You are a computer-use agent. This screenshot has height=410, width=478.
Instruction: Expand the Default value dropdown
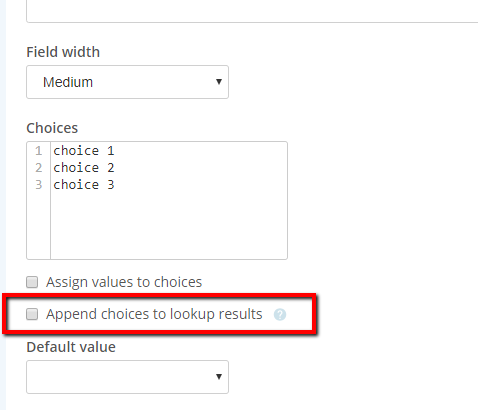[127, 377]
